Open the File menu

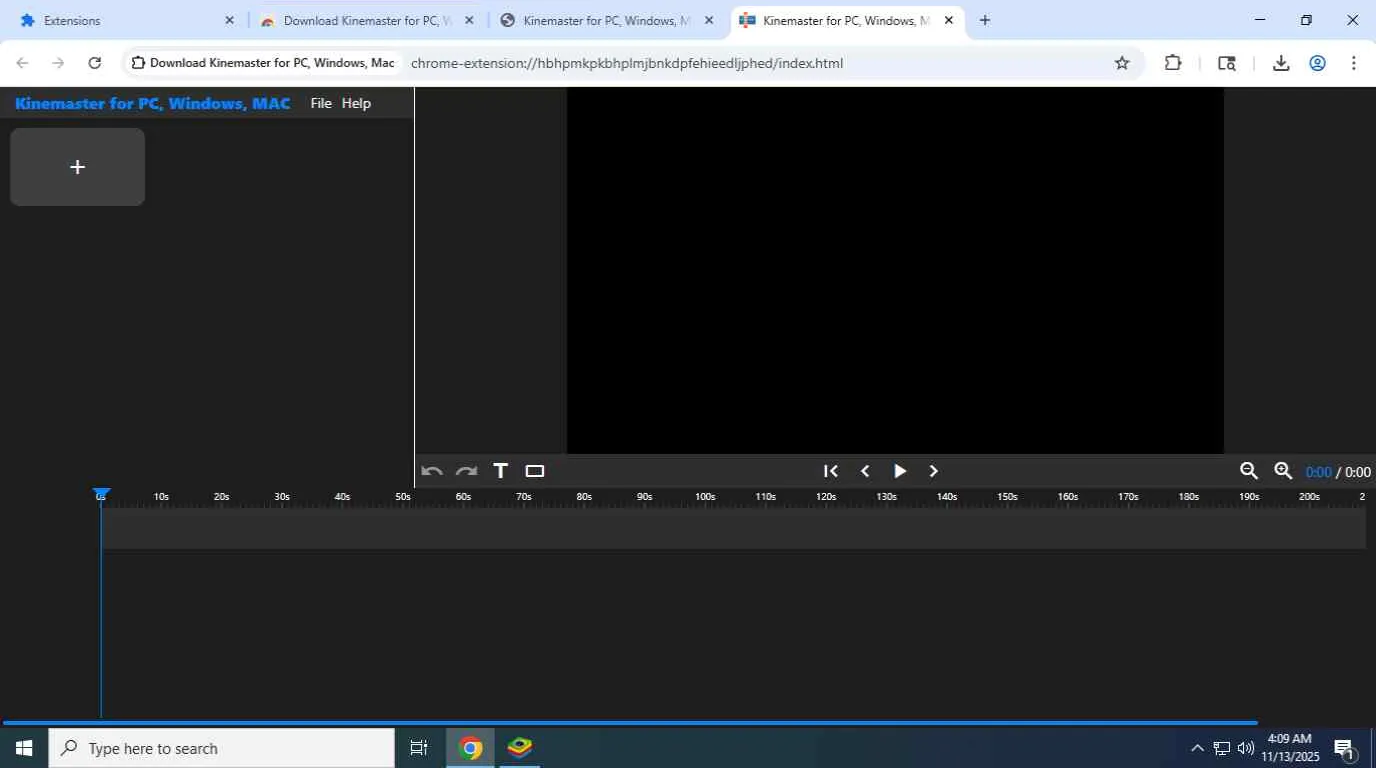click(x=321, y=103)
